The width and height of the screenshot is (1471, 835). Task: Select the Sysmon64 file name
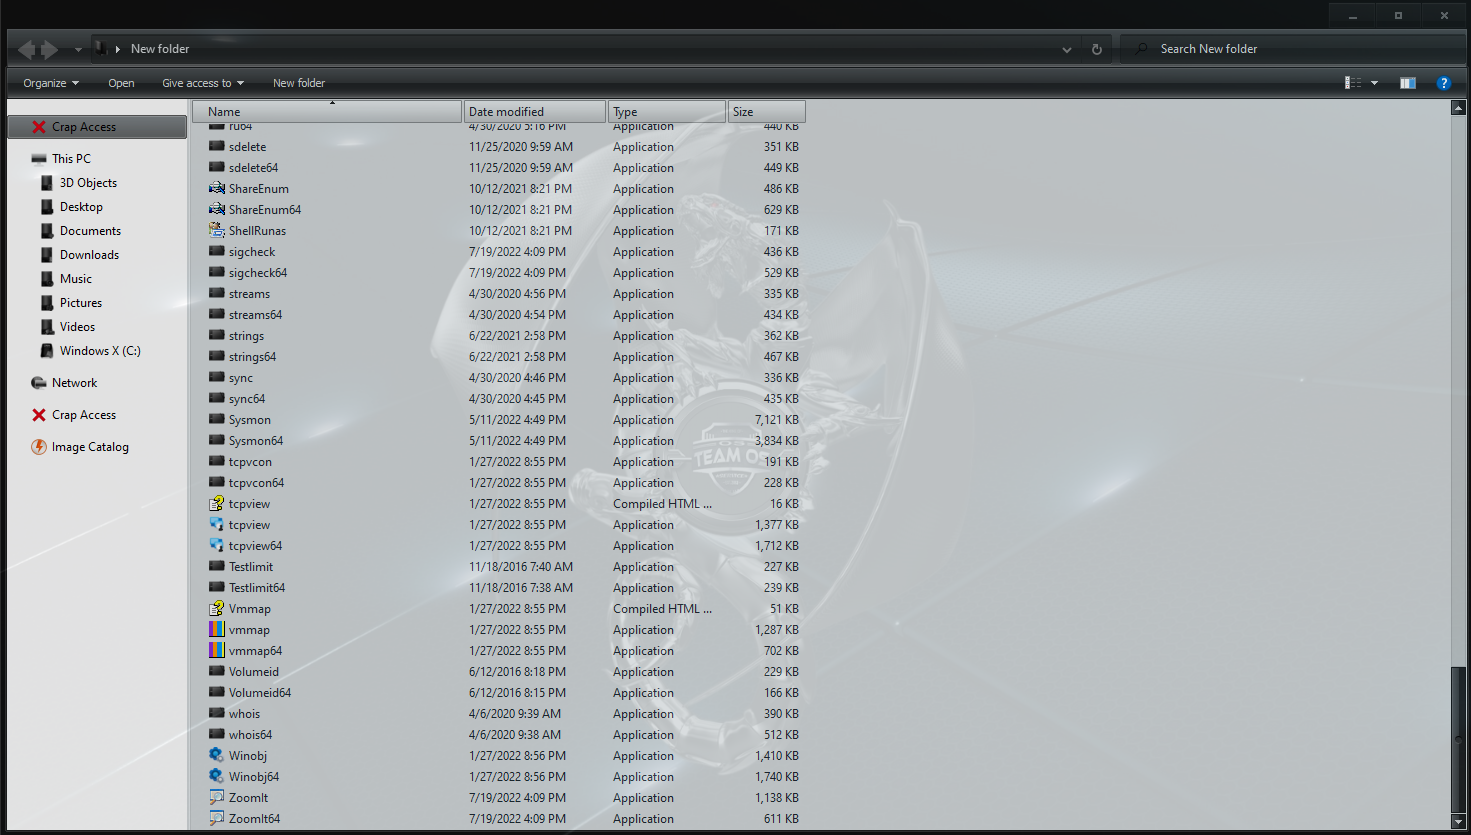(256, 441)
